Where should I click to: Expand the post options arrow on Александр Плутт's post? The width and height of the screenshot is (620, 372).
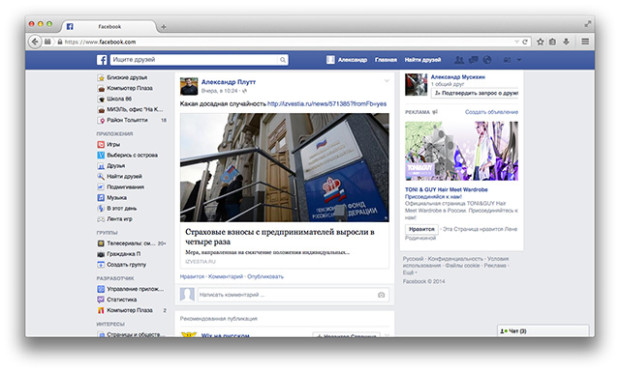coord(387,81)
